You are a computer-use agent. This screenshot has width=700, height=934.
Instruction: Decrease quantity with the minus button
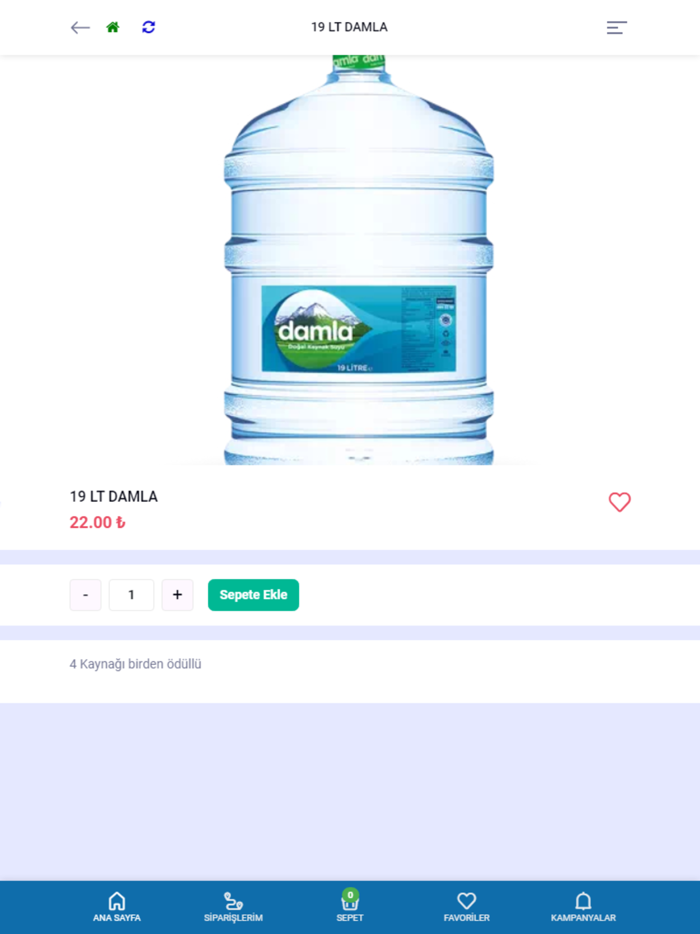(x=85, y=594)
